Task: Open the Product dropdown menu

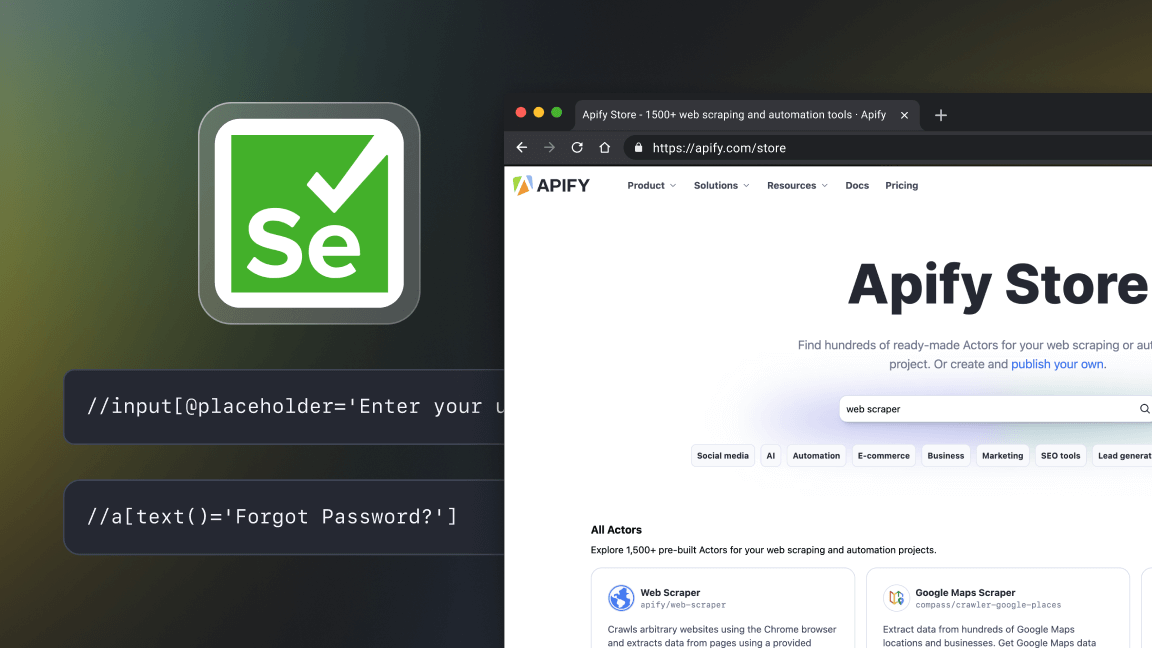Action: pyautogui.click(x=646, y=185)
